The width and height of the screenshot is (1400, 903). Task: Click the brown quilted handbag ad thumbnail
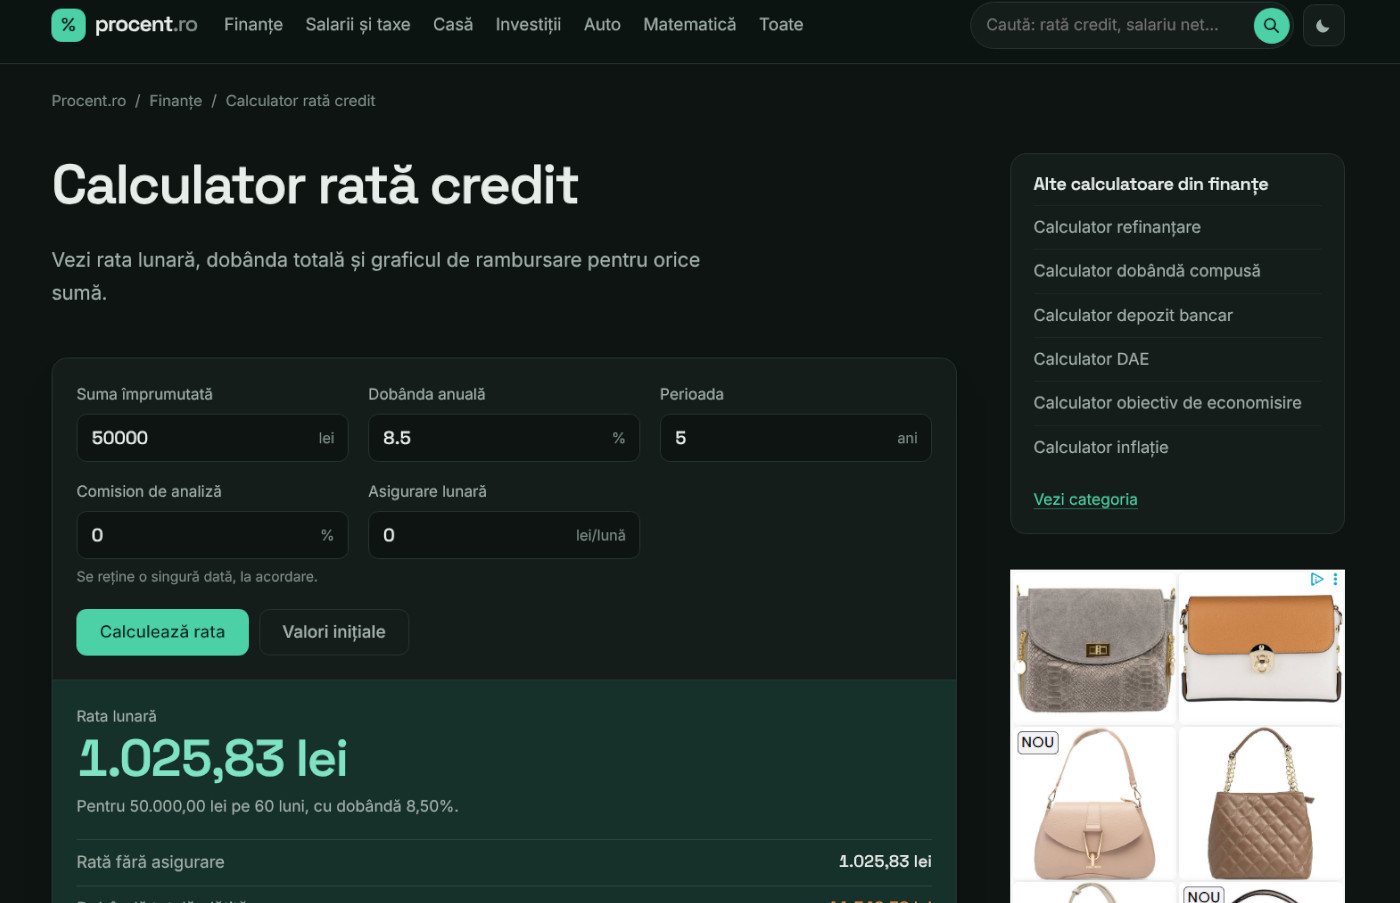coord(1262,803)
